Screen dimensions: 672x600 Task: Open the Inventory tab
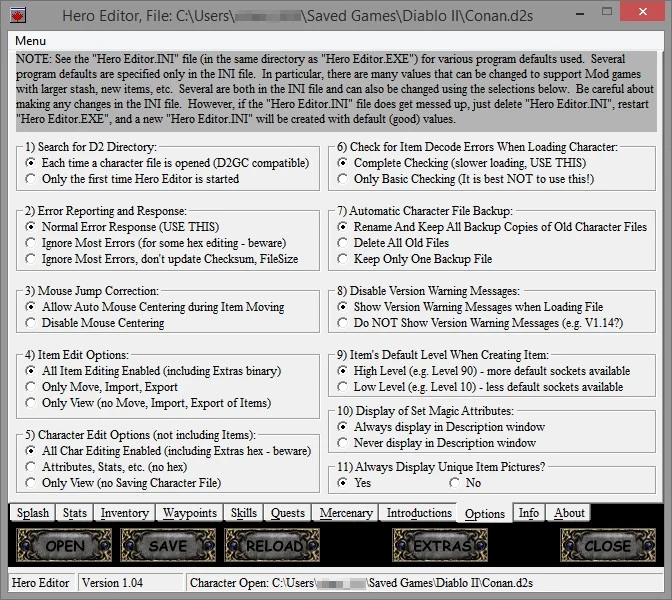click(x=124, y=513)
